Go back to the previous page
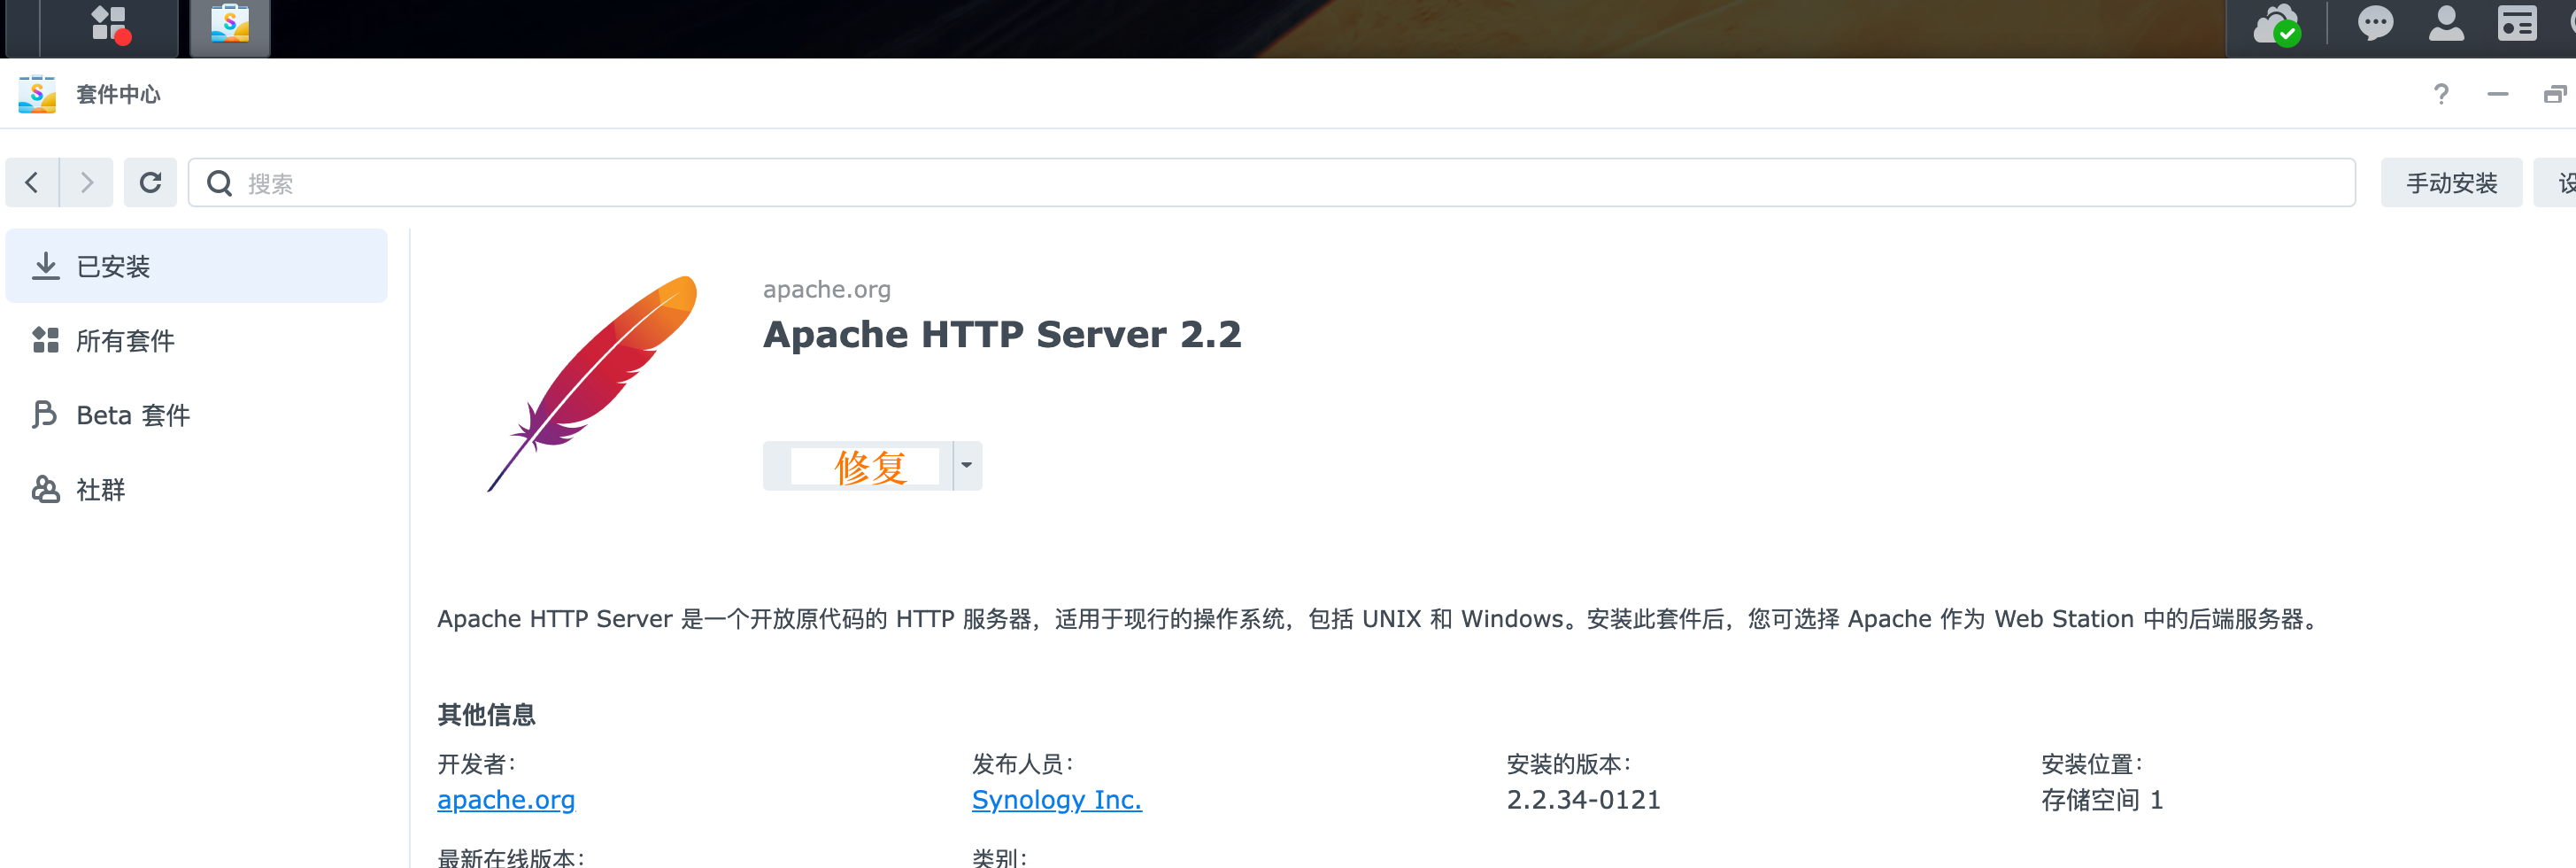Screen dimensions: 2576x868 pyautogui.click(x=32, y=183)
